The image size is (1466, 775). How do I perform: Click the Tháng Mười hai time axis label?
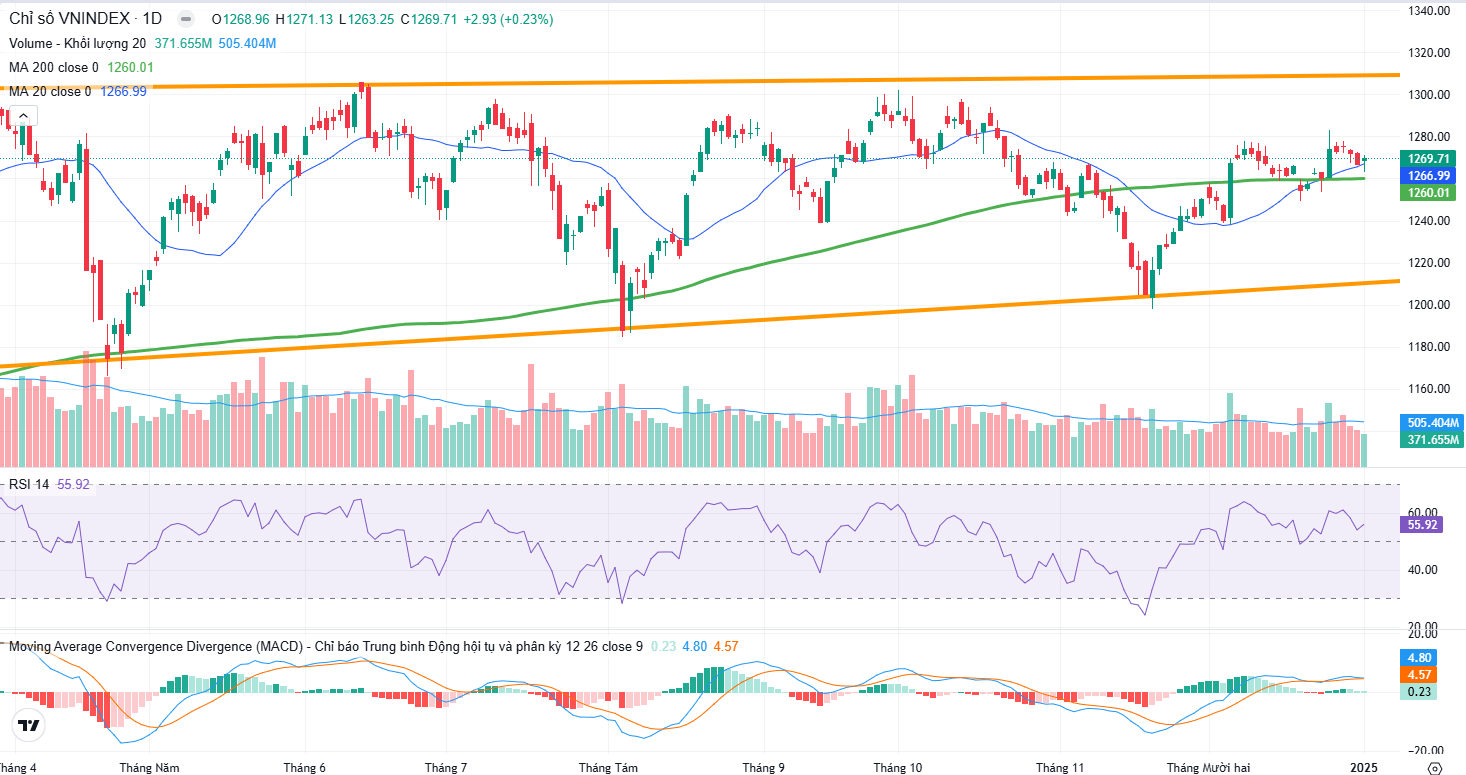point(1209,768)
